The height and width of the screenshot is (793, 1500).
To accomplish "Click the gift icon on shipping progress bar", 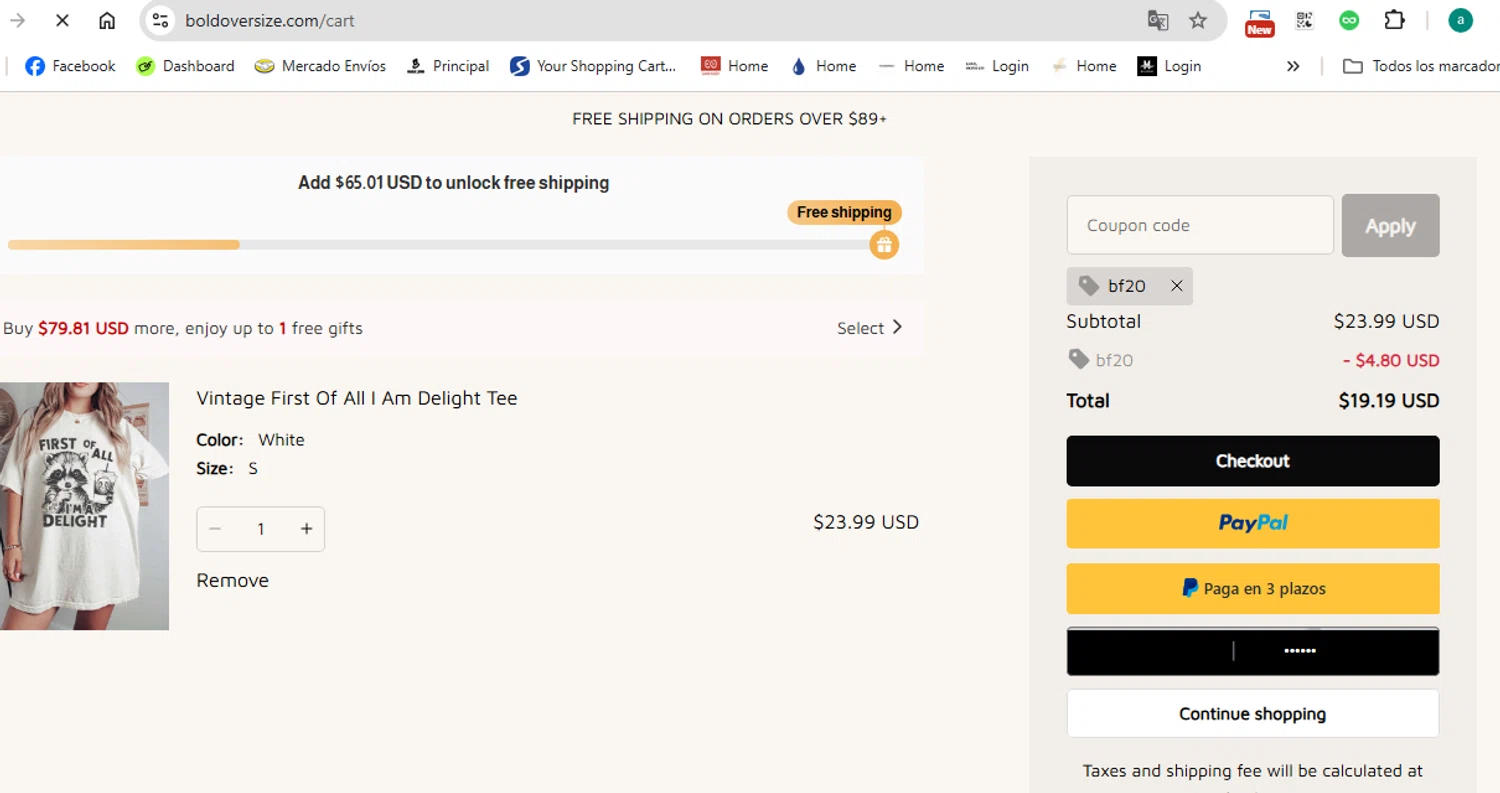I will pyautogui.click(x=884, y=245).
